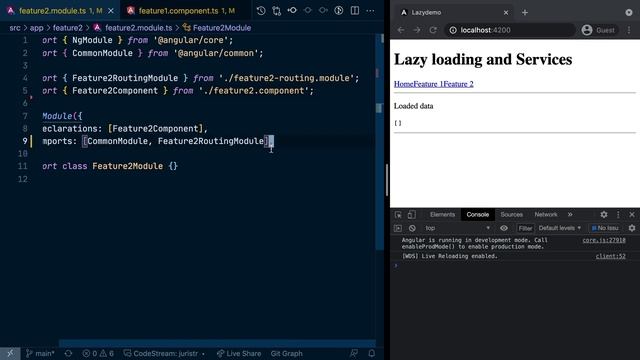
Task: Click the Feature 1 link on page
Action: 429,84
